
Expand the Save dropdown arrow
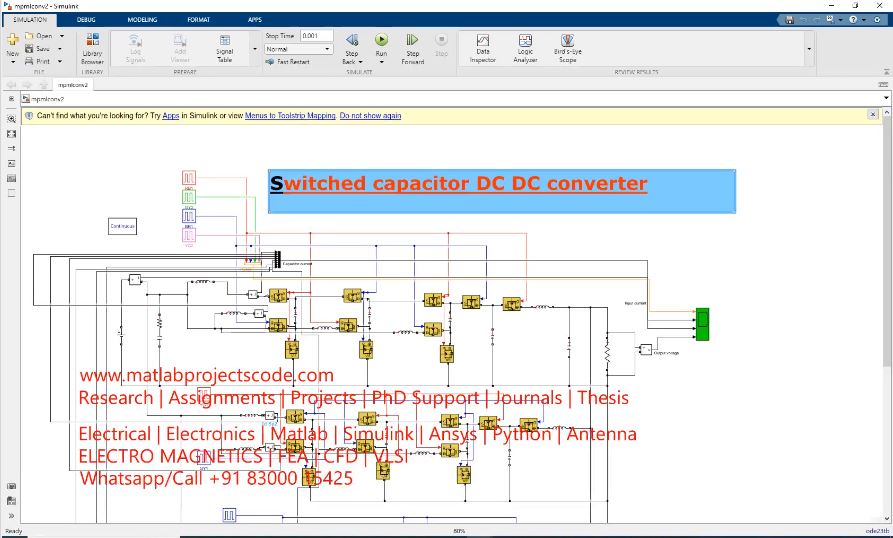pyautogui.click(x=60, y=48)
